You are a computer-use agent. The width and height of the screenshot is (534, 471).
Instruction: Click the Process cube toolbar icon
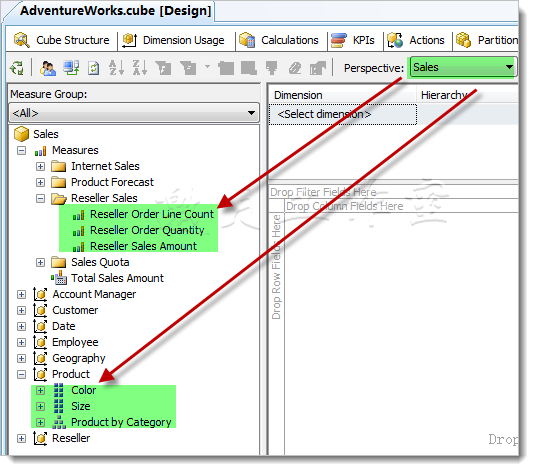click(71, 67)
